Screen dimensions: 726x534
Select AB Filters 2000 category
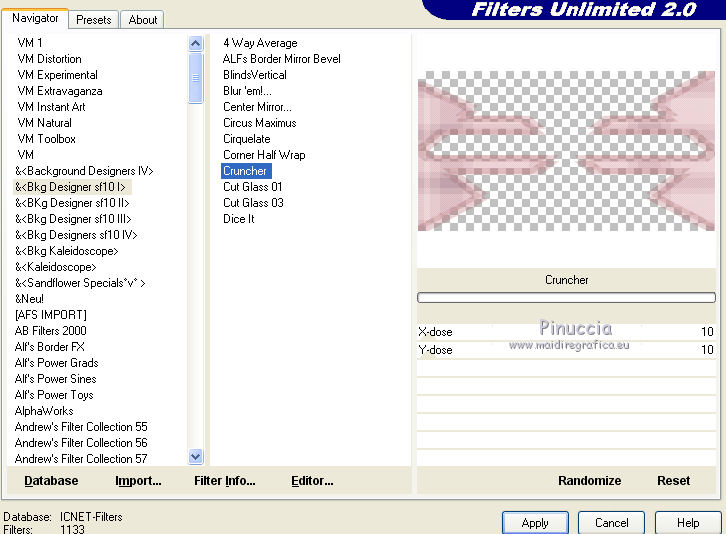(x=50, y=331)
